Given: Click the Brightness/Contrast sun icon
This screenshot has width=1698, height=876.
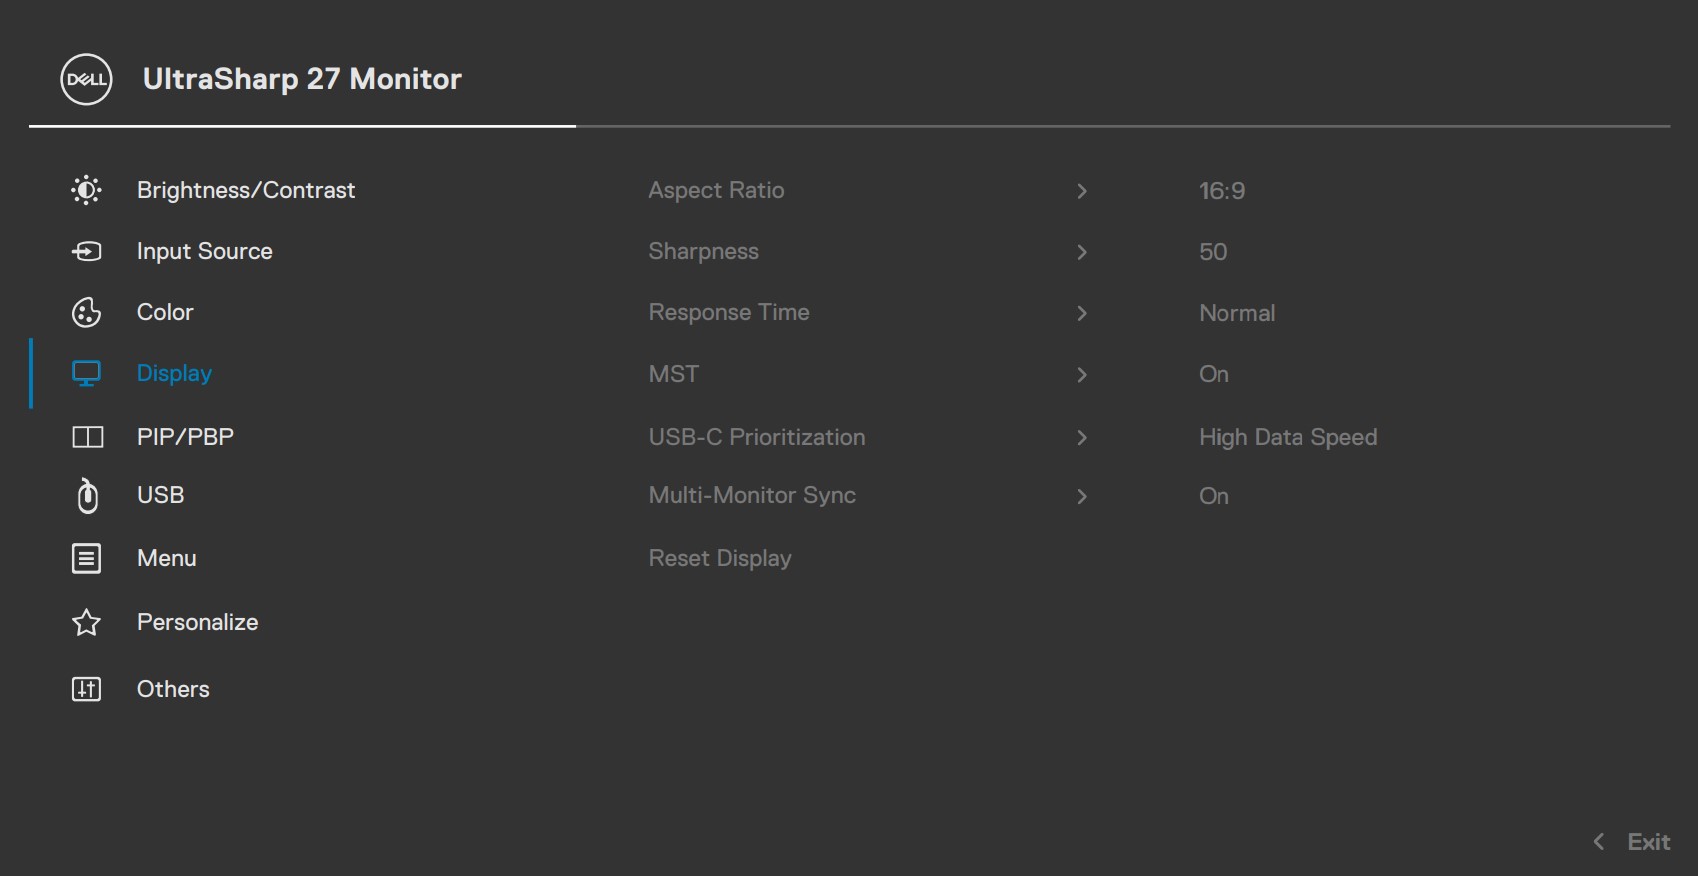Looking at the screenshot, I should pyautogui.click(x=87, y=190).
